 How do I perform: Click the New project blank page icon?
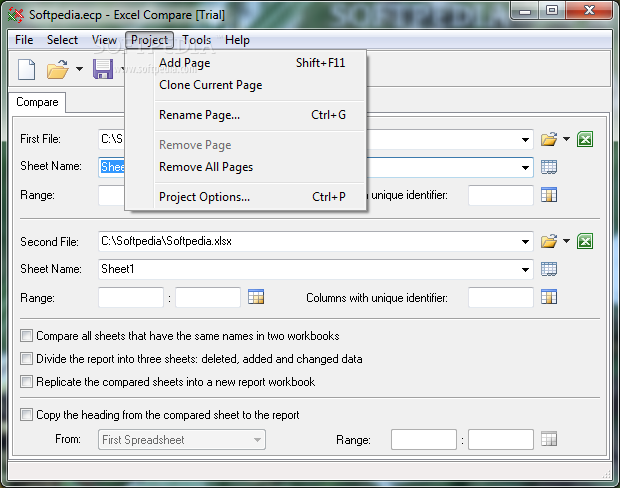(26, 70)
